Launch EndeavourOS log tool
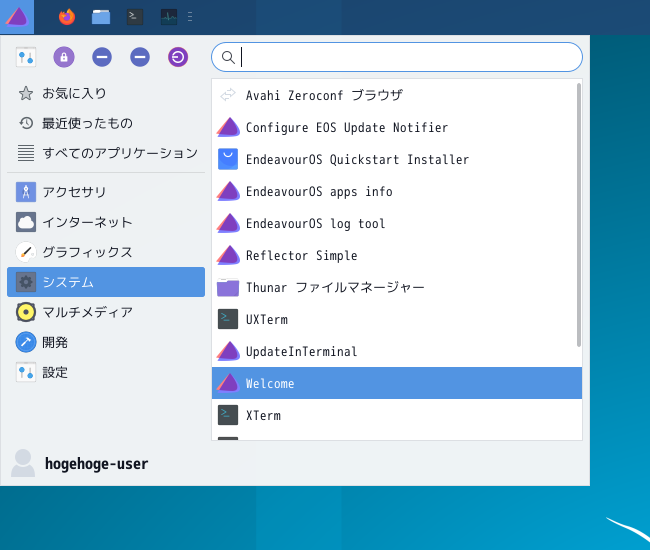 [397, 223]
